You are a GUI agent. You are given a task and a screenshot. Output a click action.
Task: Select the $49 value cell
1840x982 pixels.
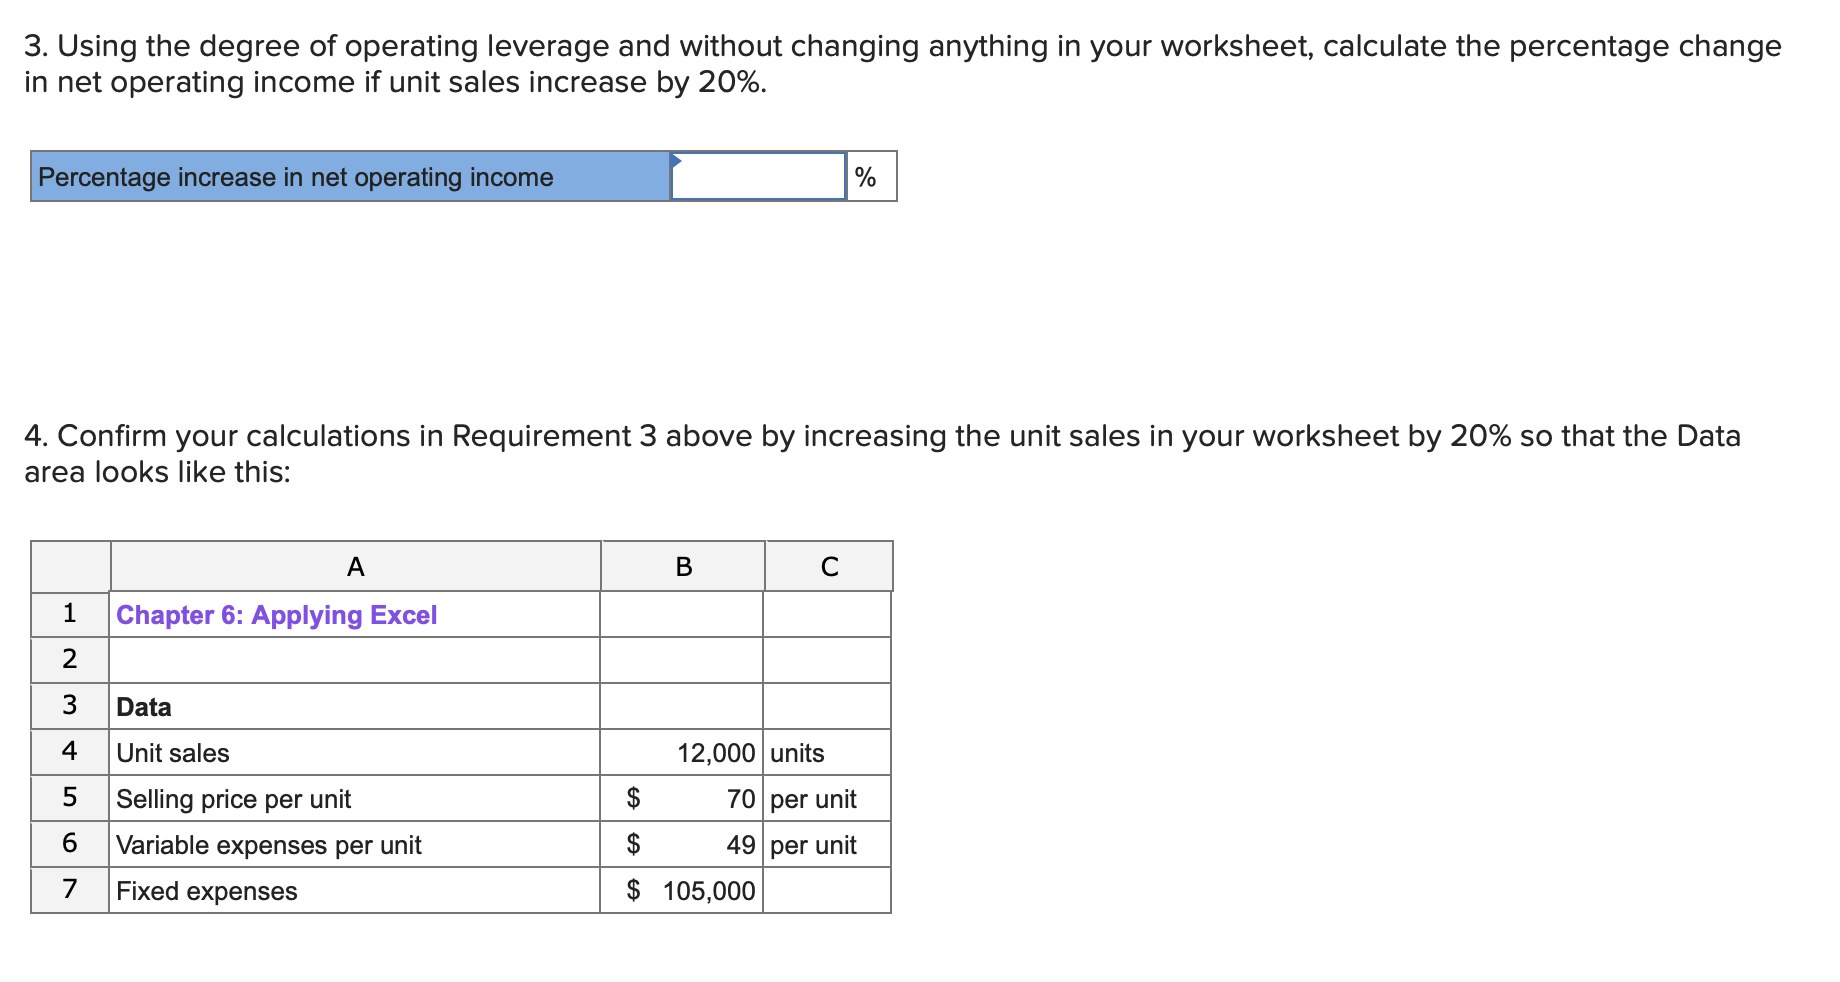tap(684, 844)
